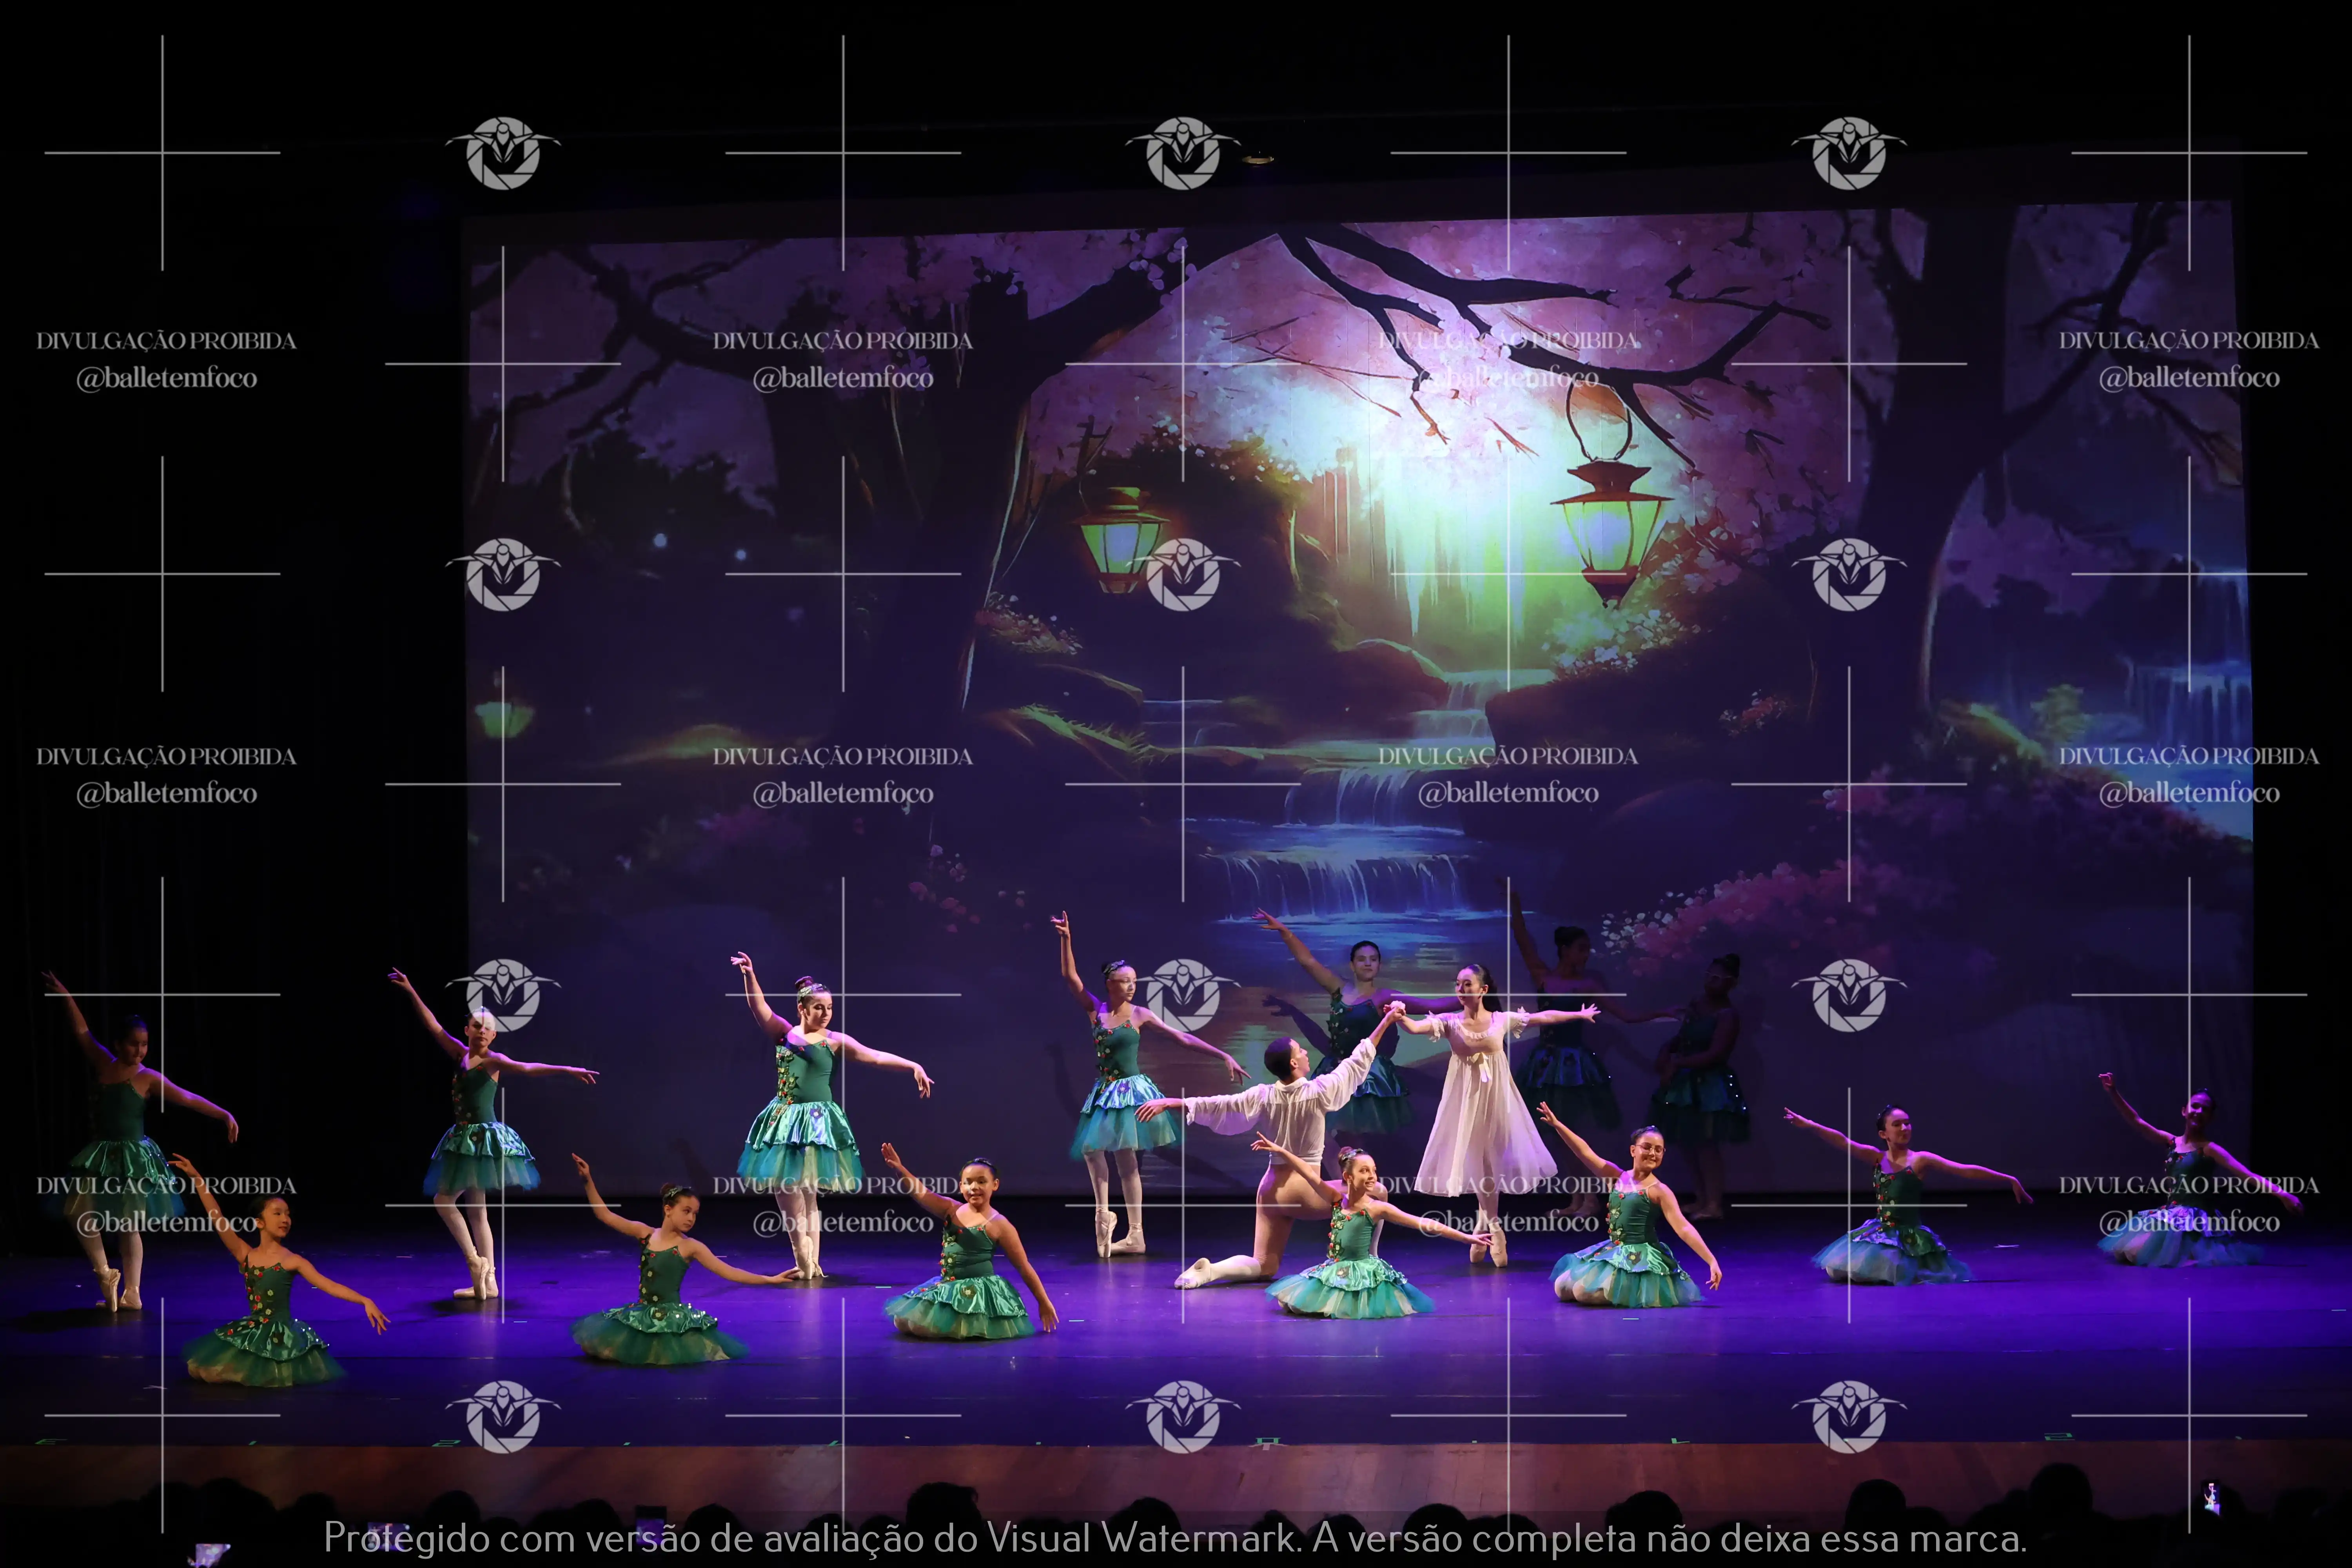Click the ballerina wearing the white dress
This screenshot has height=1568, width=2352.
(1480, 1100)
